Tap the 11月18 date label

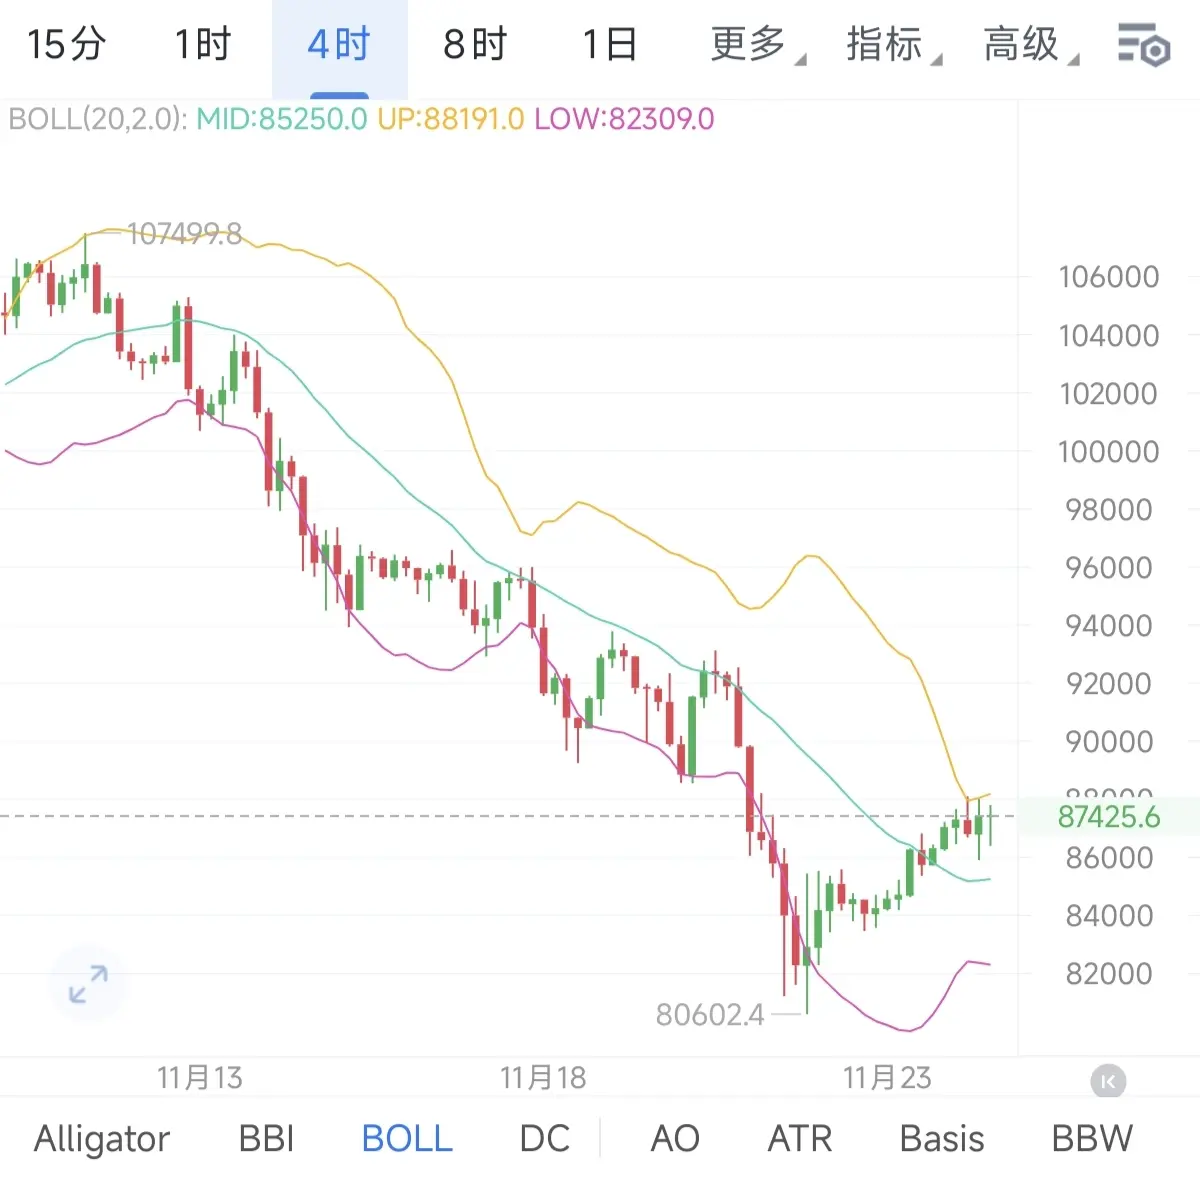click(x=543, y=1078)
